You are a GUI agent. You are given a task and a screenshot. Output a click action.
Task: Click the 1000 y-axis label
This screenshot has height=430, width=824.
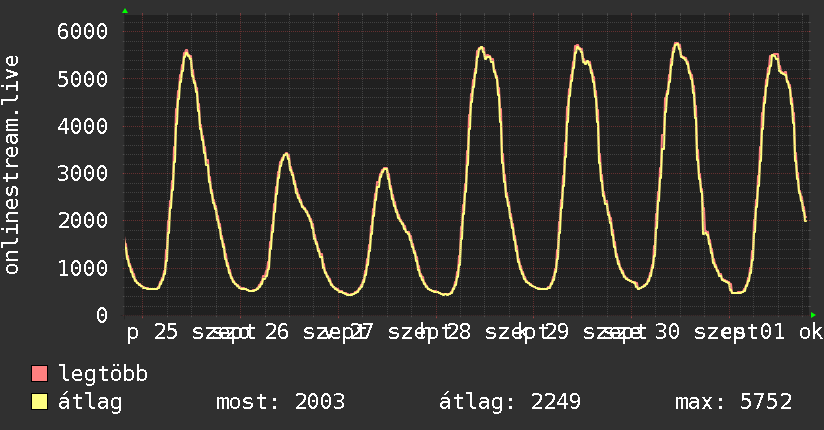[83, 268]
